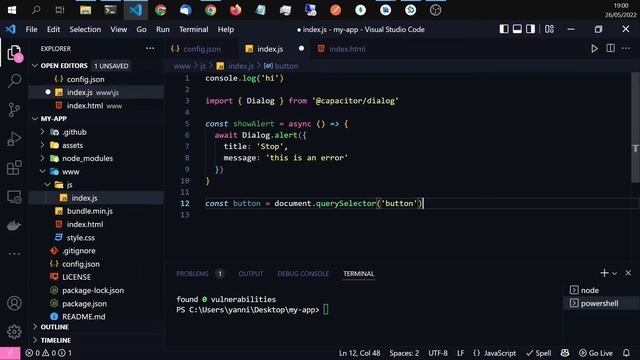640x360 pixels.
Task: Click the editor vertical scrollbar
Action: click(635, 128)
